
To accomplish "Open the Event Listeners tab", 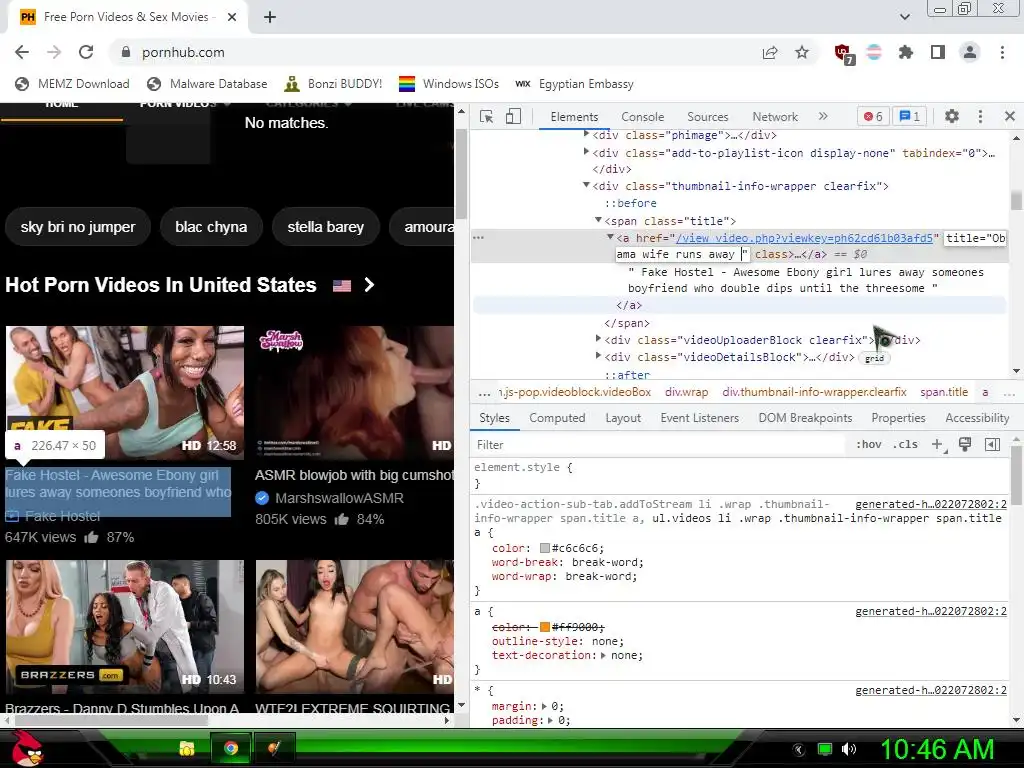I will [x=699, y=418].
